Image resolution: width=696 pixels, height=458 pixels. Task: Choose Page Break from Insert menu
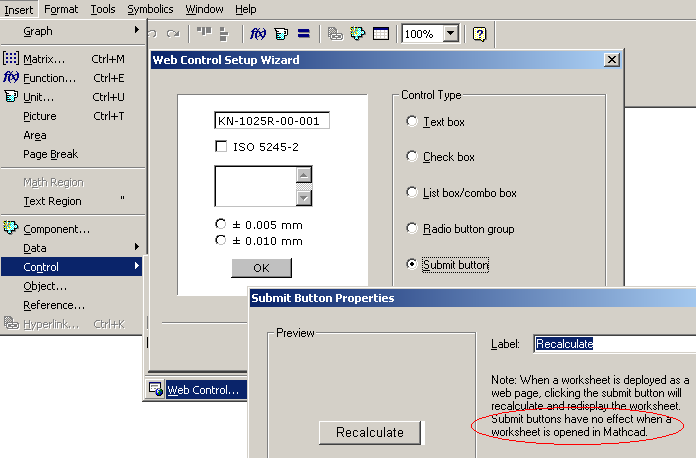pos(73,154)
